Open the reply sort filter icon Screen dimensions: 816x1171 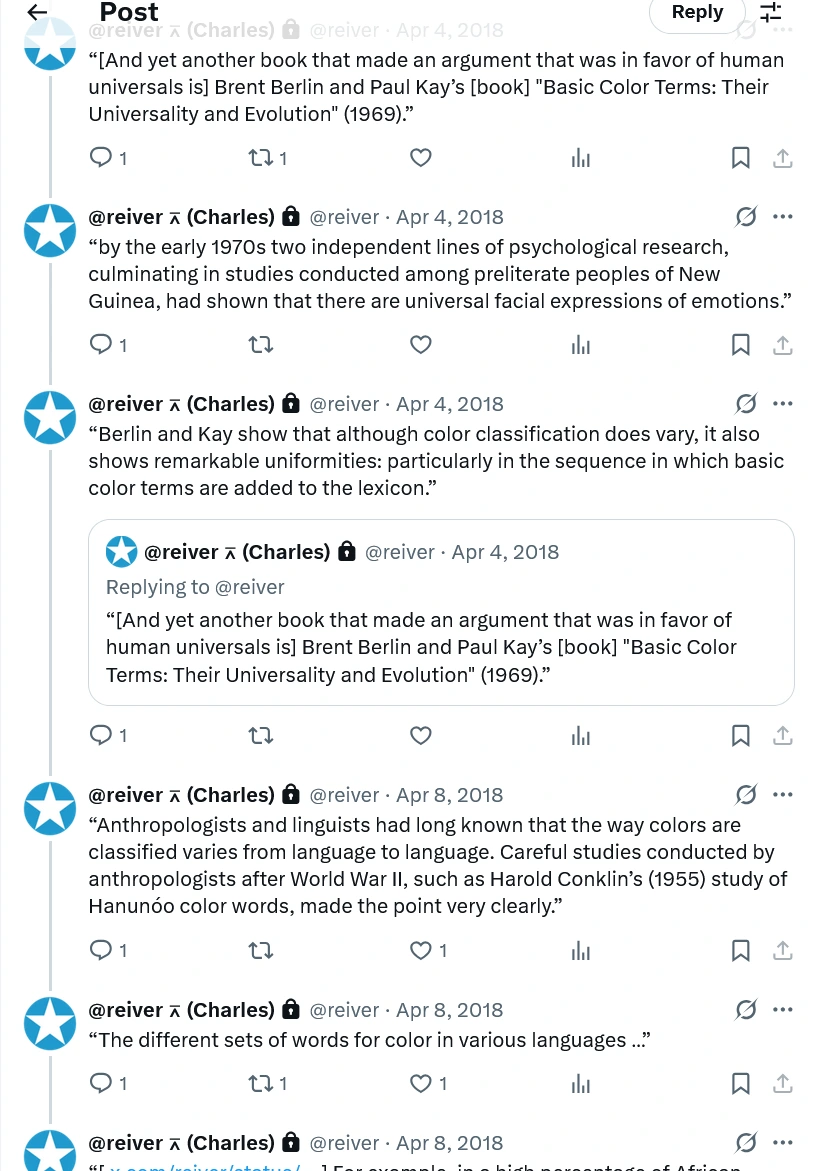(x=770, y=12)
